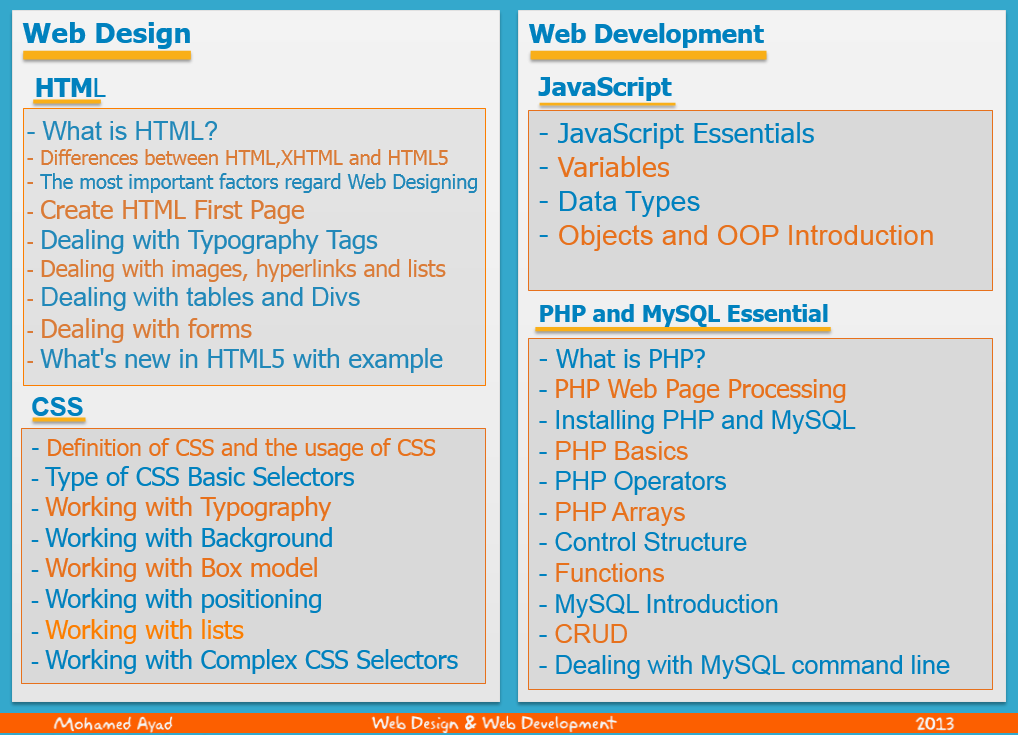Select the CSS section title

tap(56, 406)
